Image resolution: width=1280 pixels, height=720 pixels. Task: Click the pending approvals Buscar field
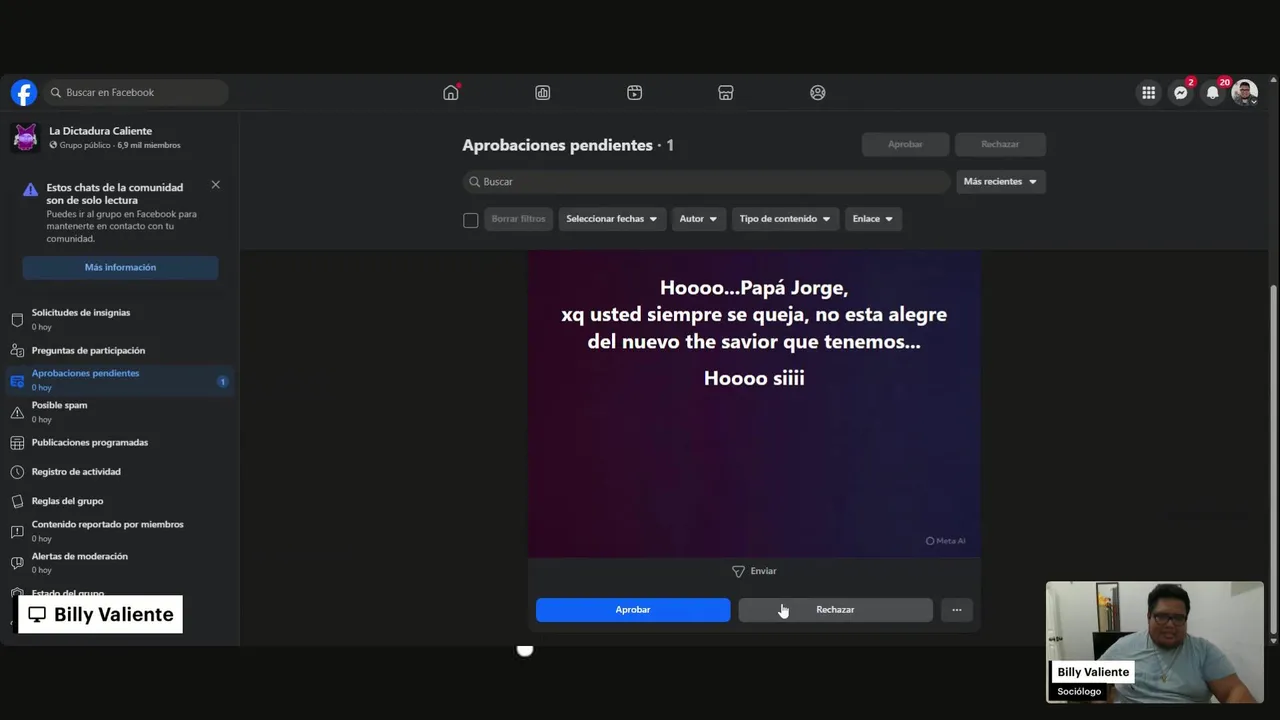[x=706, y=182]
